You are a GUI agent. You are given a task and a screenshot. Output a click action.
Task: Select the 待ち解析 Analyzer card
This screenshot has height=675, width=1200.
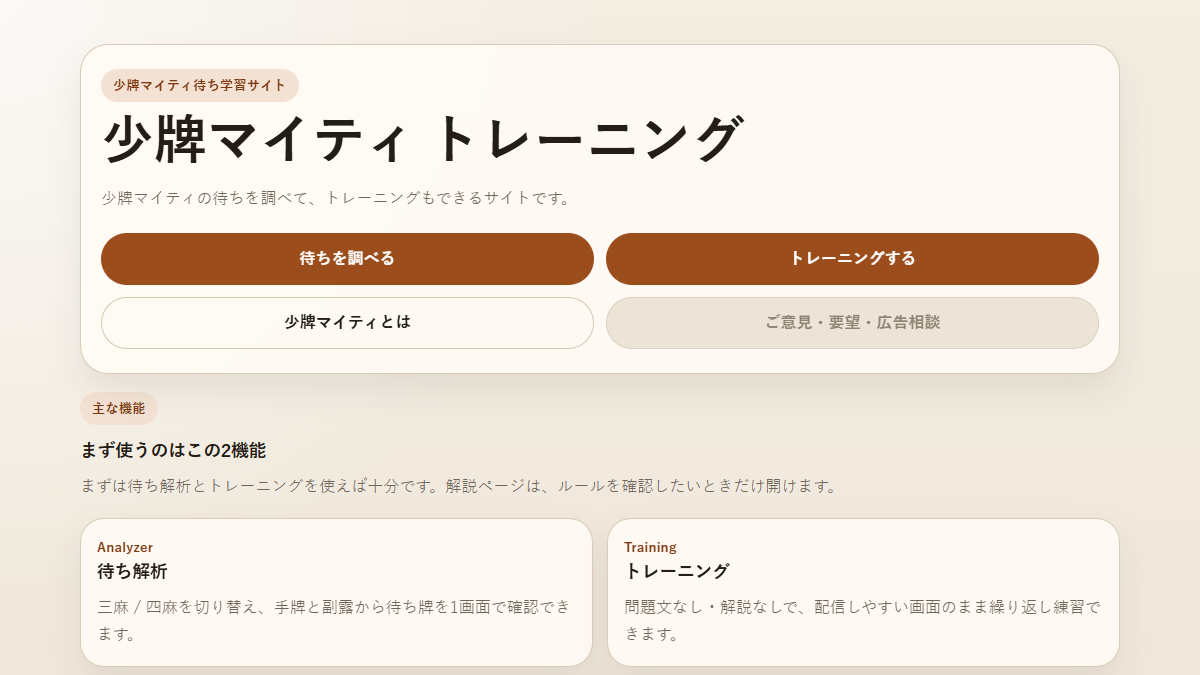click(x=338, y=590)
